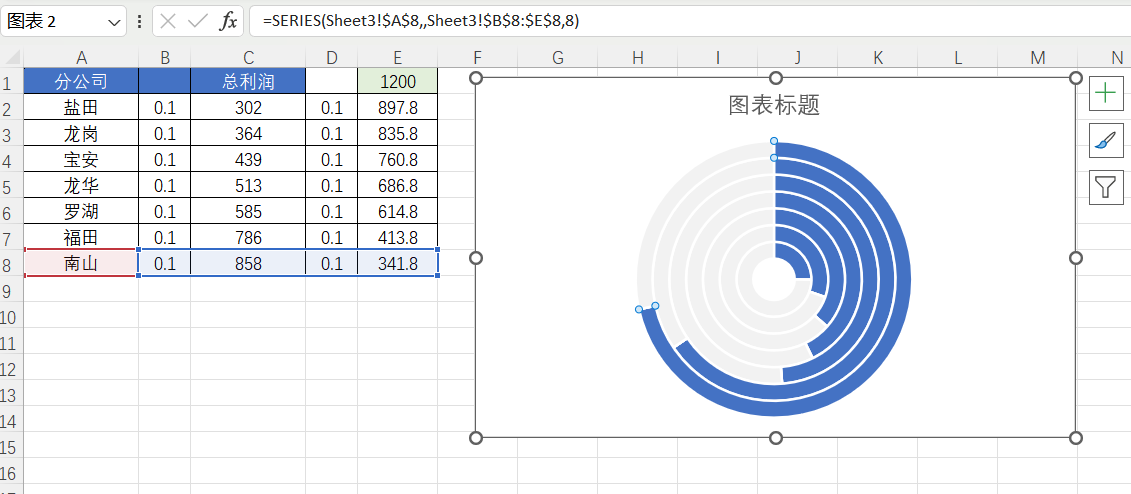Click the Insert Function fx icon

(229, 21)
